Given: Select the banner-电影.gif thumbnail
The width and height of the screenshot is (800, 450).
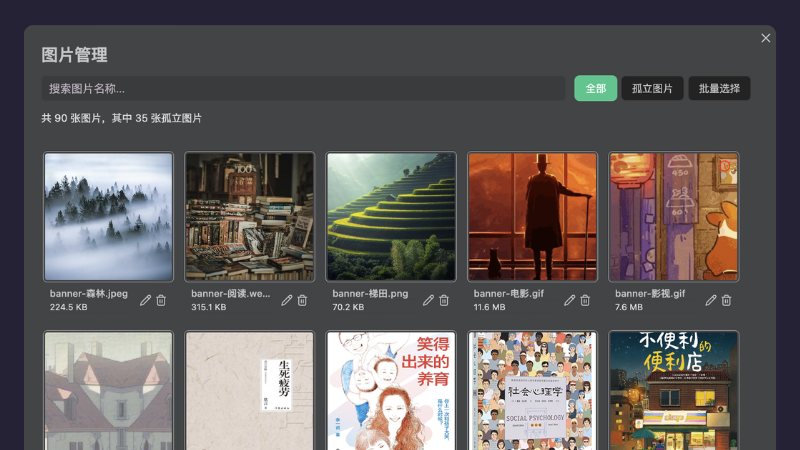Looking at the screenshot, I should click(x=532, y=216).
